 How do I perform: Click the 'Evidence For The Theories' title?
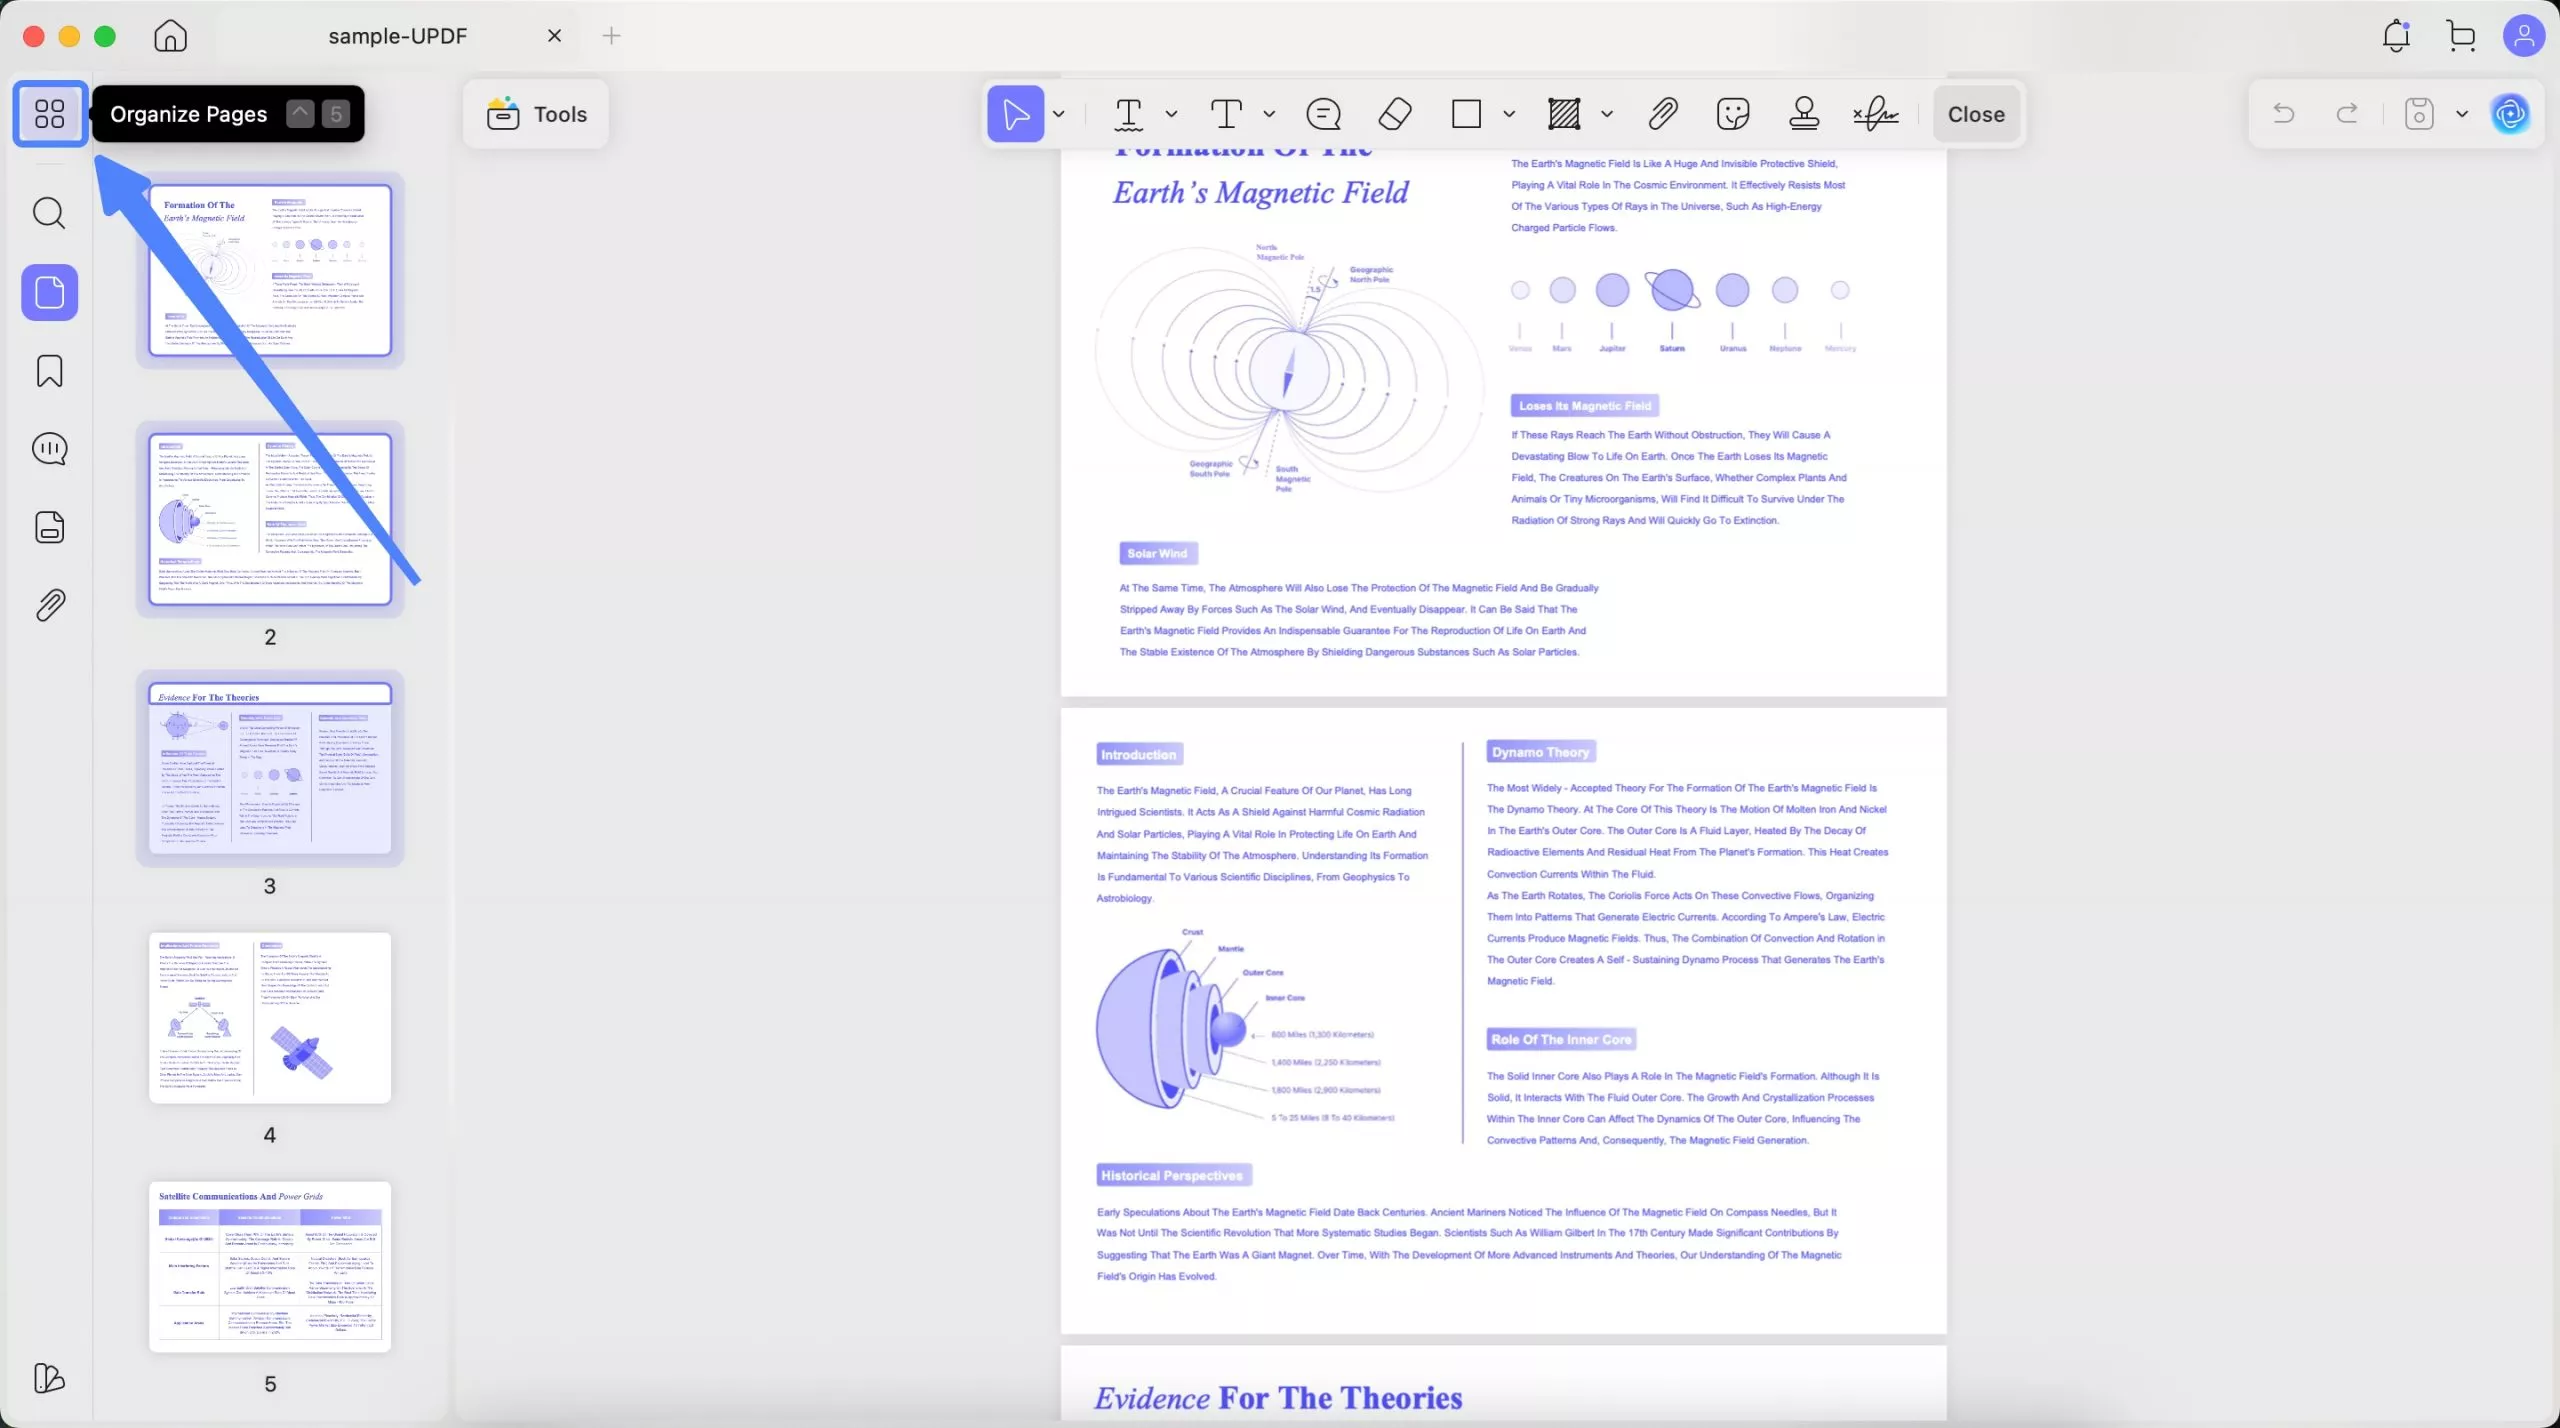click(x=1278, y=1397)
